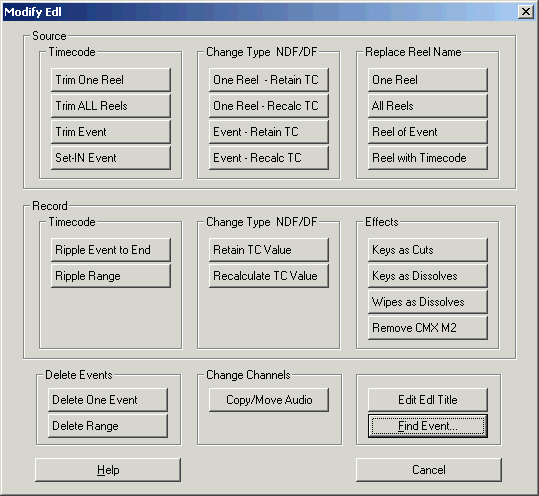
Task: Choose Set-IN Event button
Action: coord(111,158)
